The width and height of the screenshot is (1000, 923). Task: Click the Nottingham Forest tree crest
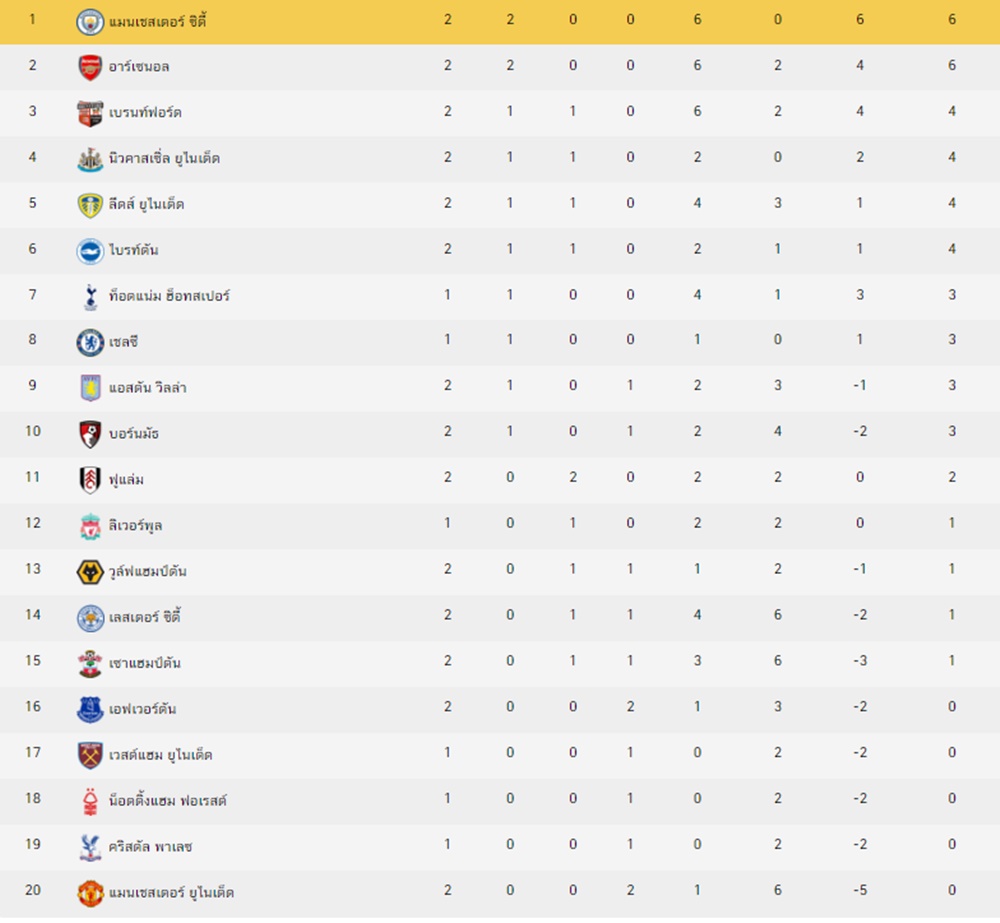click(91, 802)
